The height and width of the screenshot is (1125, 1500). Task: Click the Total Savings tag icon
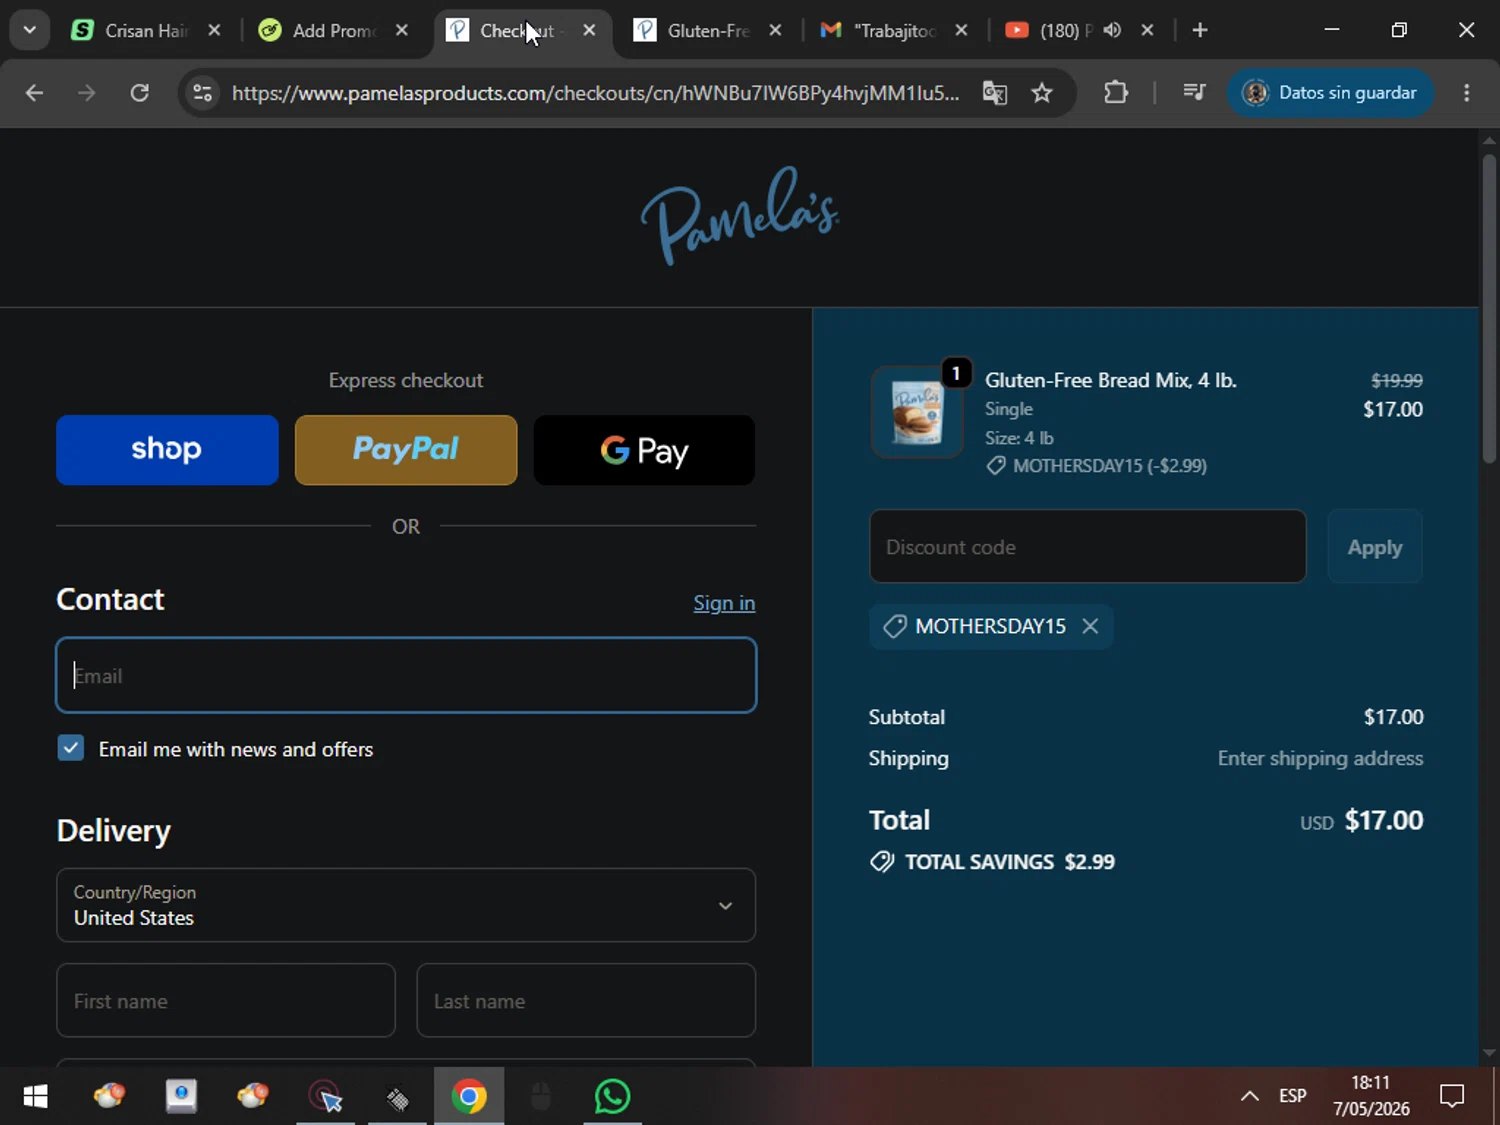[x=881, y=862]
